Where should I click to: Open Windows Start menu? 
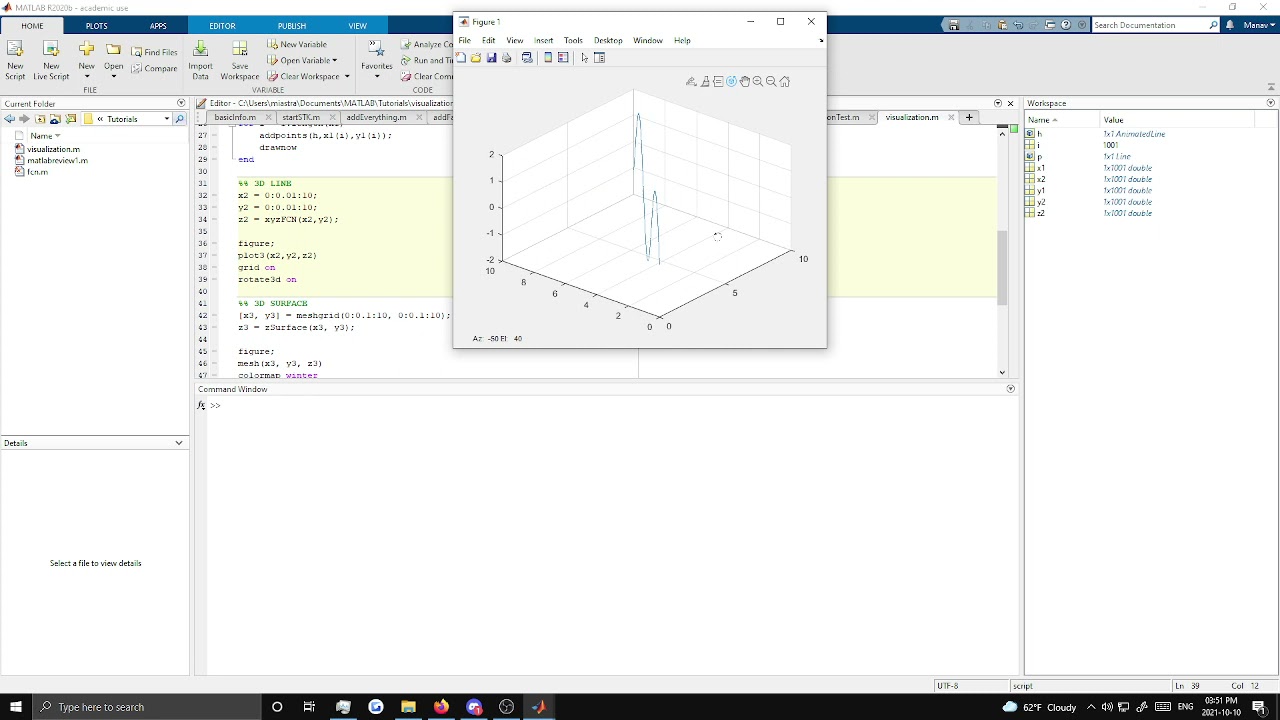coord(15,707)
